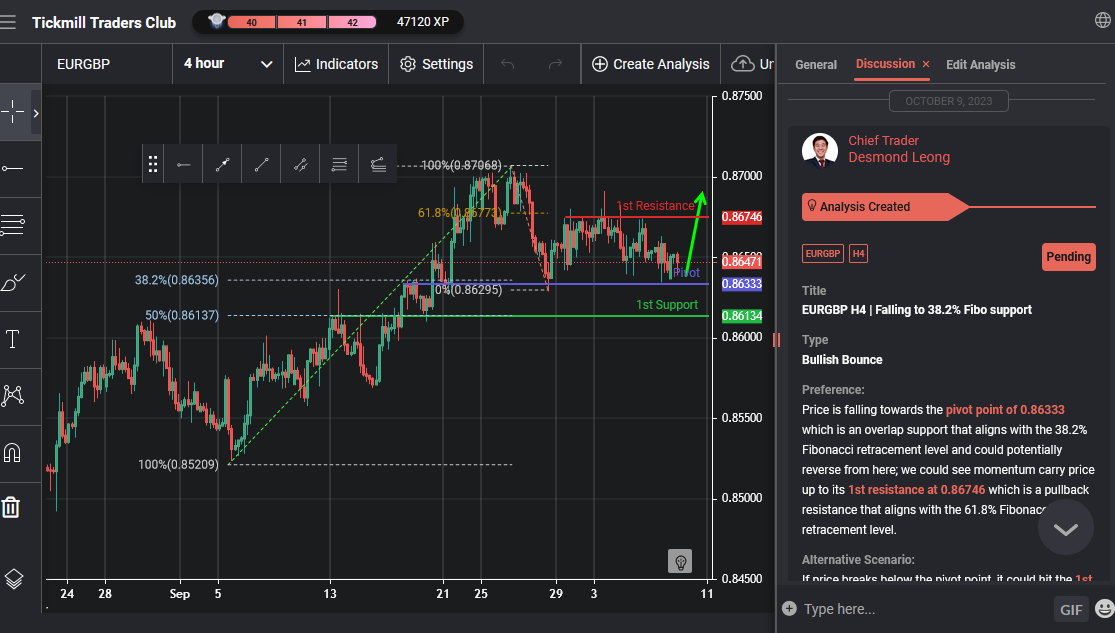This screenshot has width=1115, height=633.
Task: Click the OCTOBER 9, 2023 date label
Action: click(949, 101)
